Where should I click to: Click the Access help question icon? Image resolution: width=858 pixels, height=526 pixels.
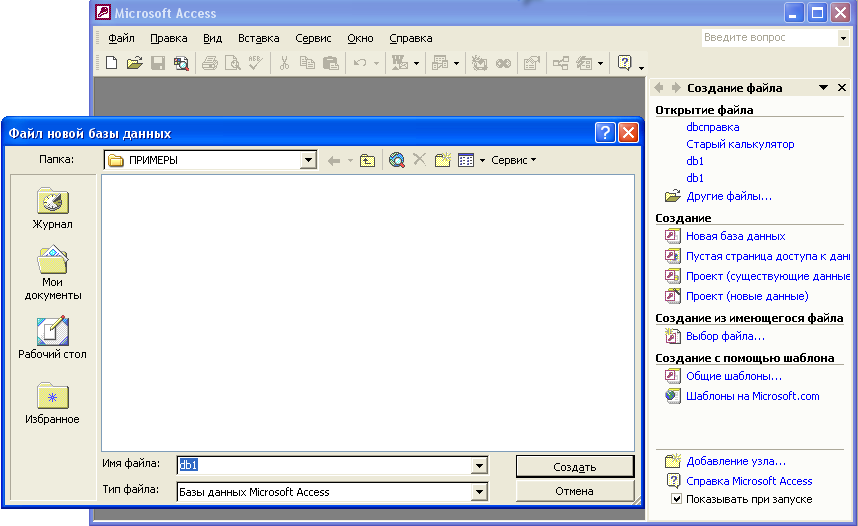tap(624, 63)
